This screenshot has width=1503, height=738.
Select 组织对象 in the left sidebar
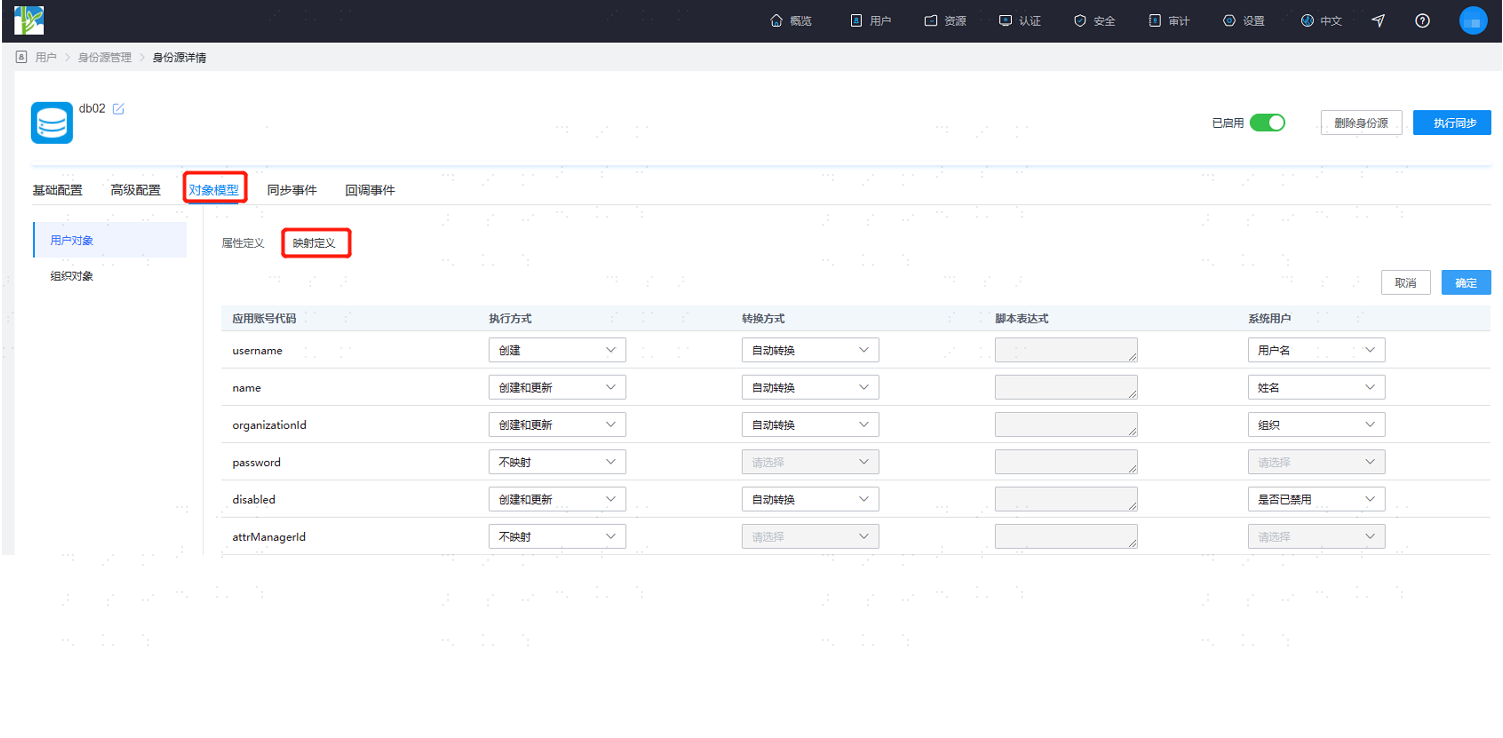click(x=72, y=276)
